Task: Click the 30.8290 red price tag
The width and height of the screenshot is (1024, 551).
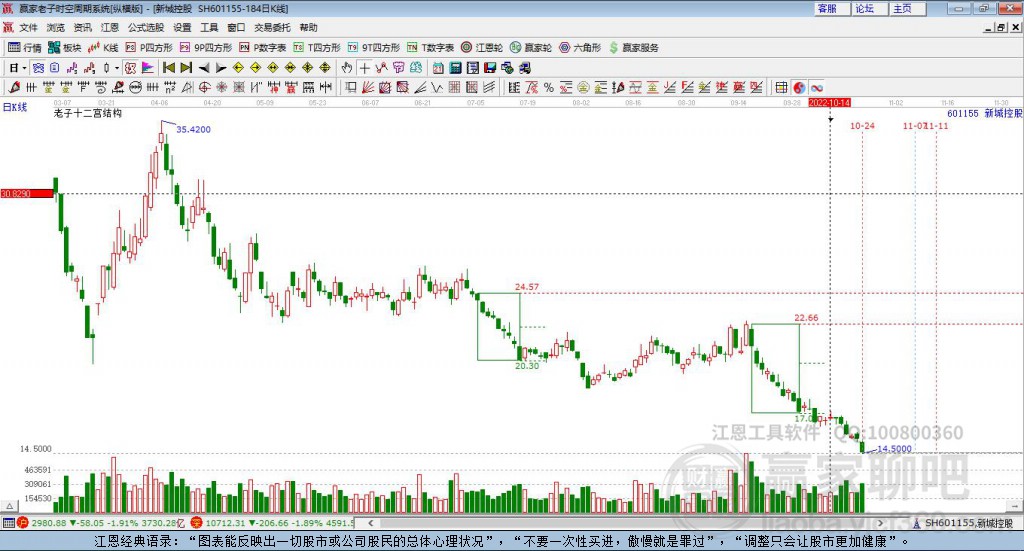Action: (27, 193)
